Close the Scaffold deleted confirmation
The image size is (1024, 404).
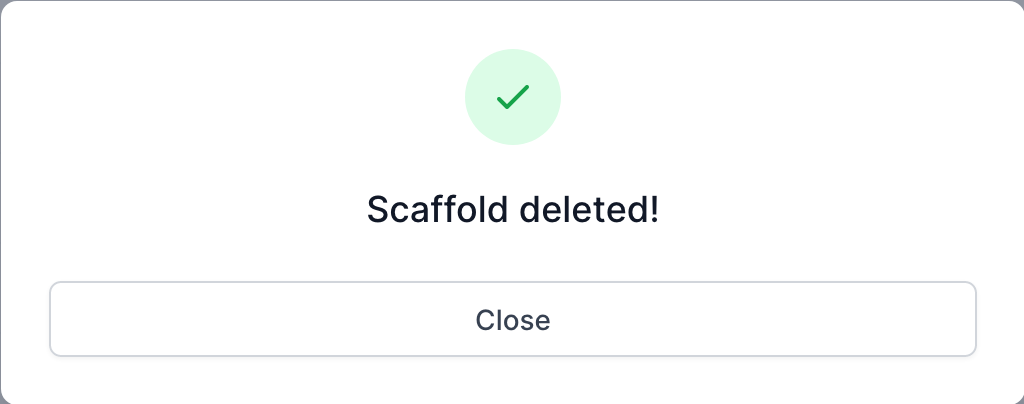(x=513, y=319)
